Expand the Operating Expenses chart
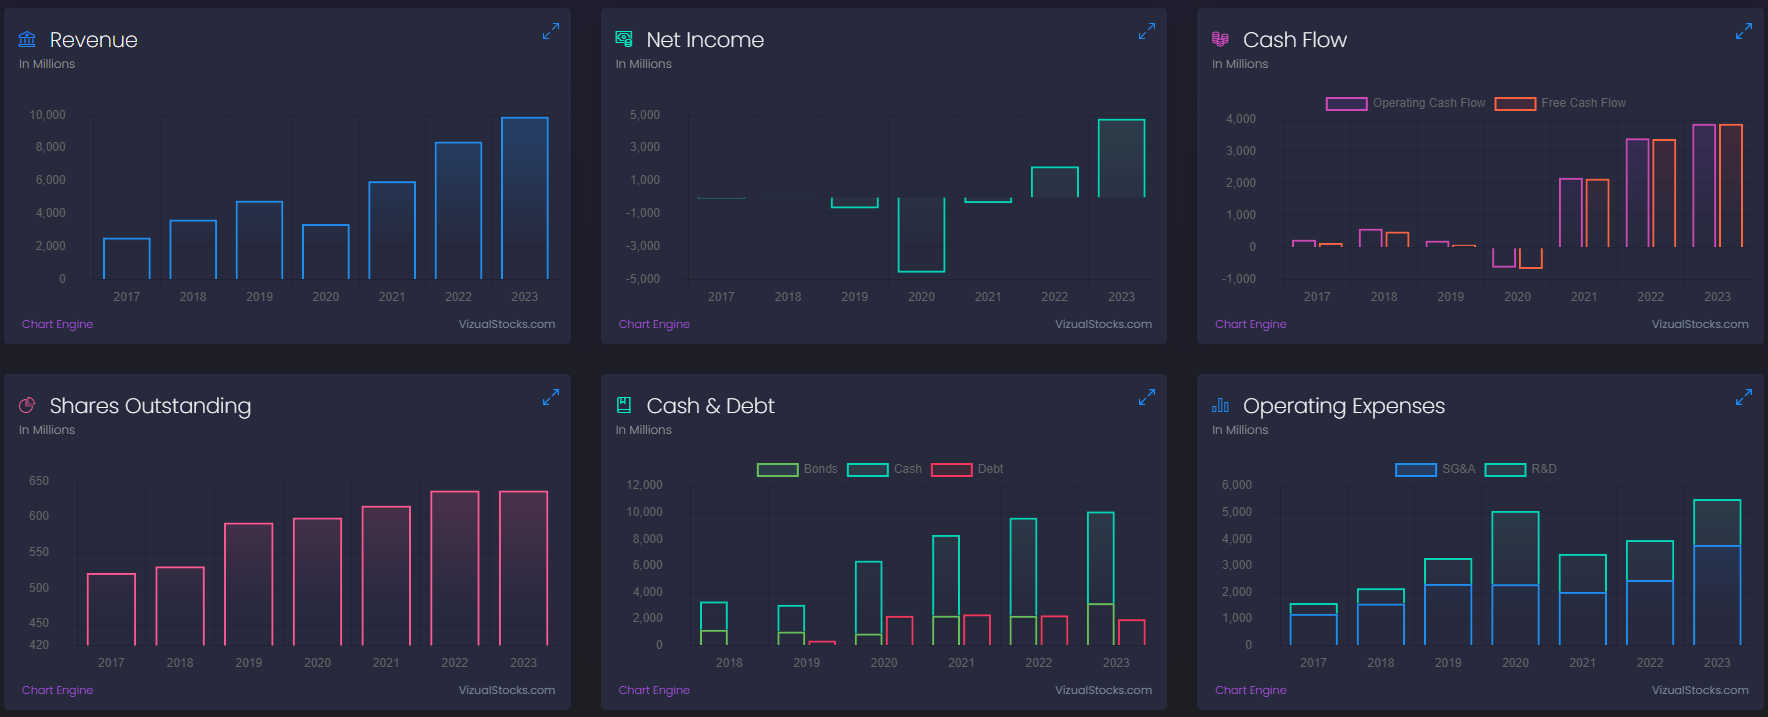 point(1744,398)
